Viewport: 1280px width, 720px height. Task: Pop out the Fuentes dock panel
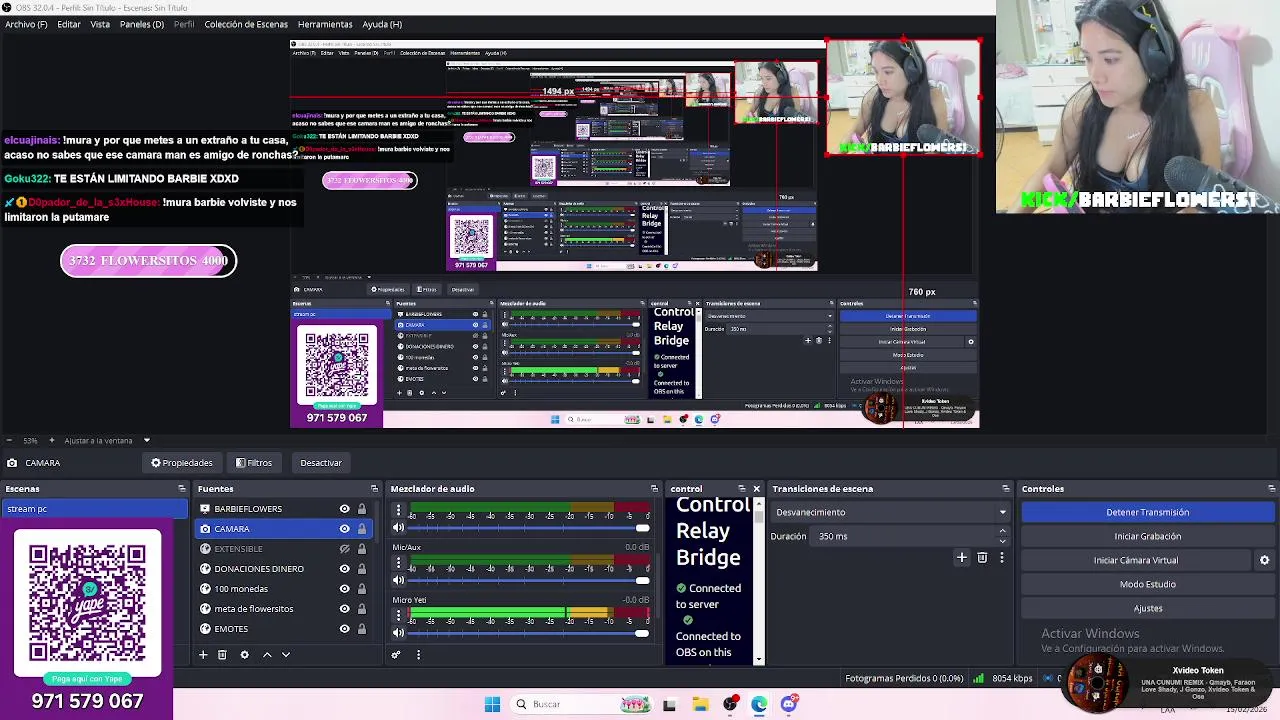tap(374, 489)
